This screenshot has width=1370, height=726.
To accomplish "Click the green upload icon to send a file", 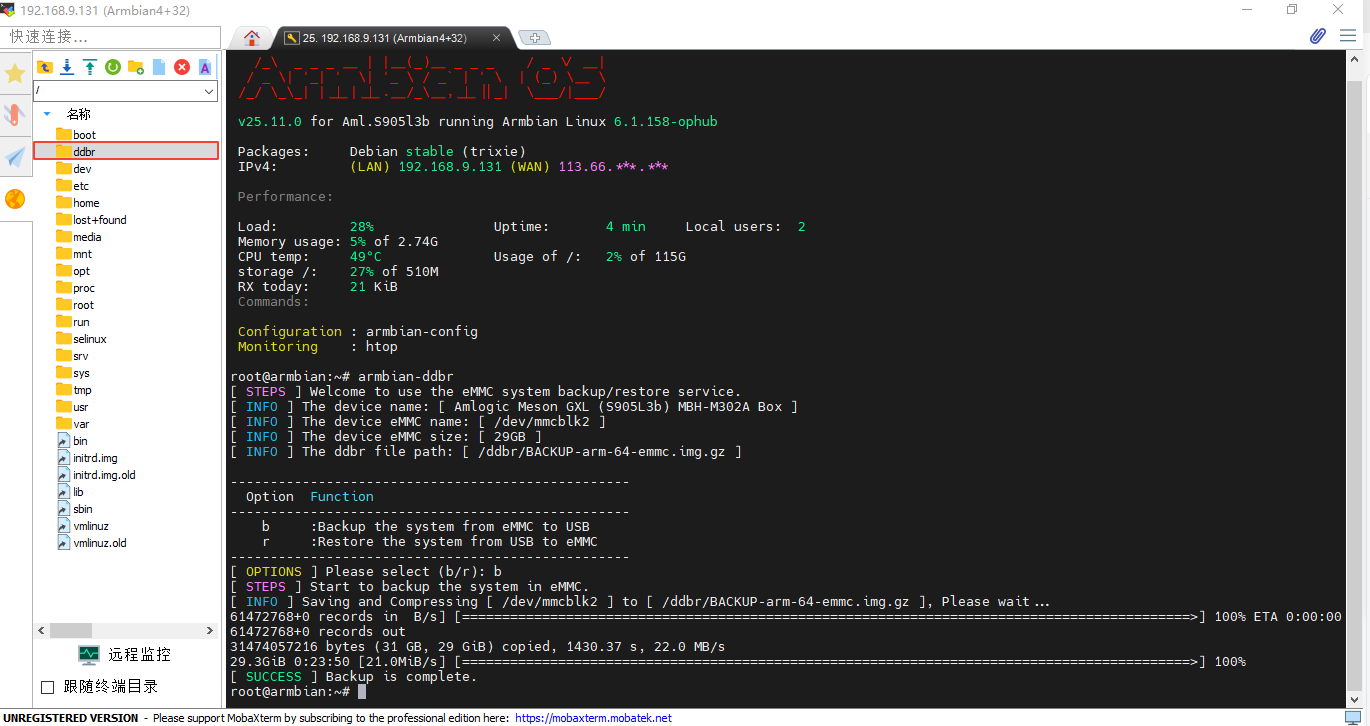I will click(x=90, y=66).
